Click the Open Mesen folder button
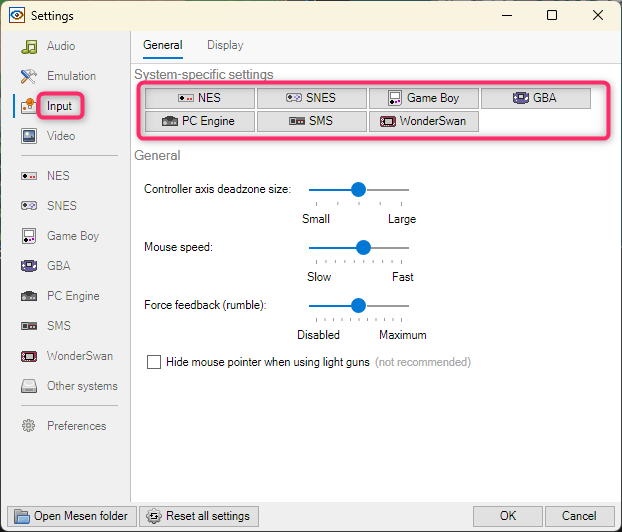 tap(72, 516)
